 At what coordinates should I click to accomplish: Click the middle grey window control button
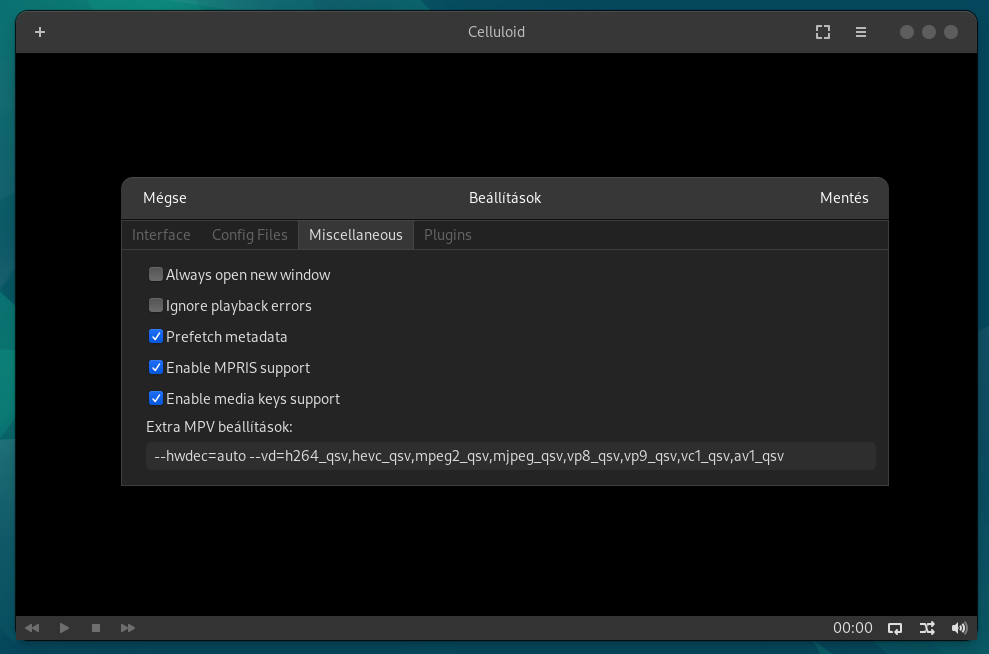[x=928, y=32]
